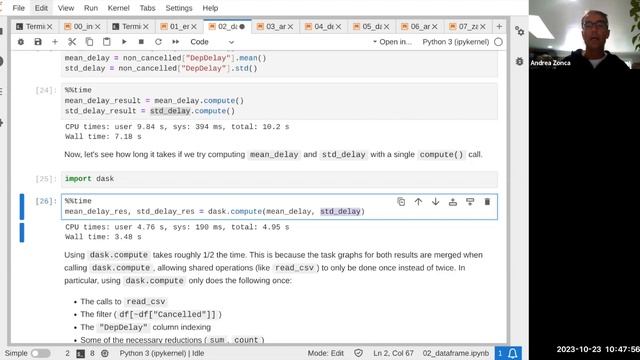Close the 07_za tab
This screenshot has height=360, width=640.
click(483, 27)
